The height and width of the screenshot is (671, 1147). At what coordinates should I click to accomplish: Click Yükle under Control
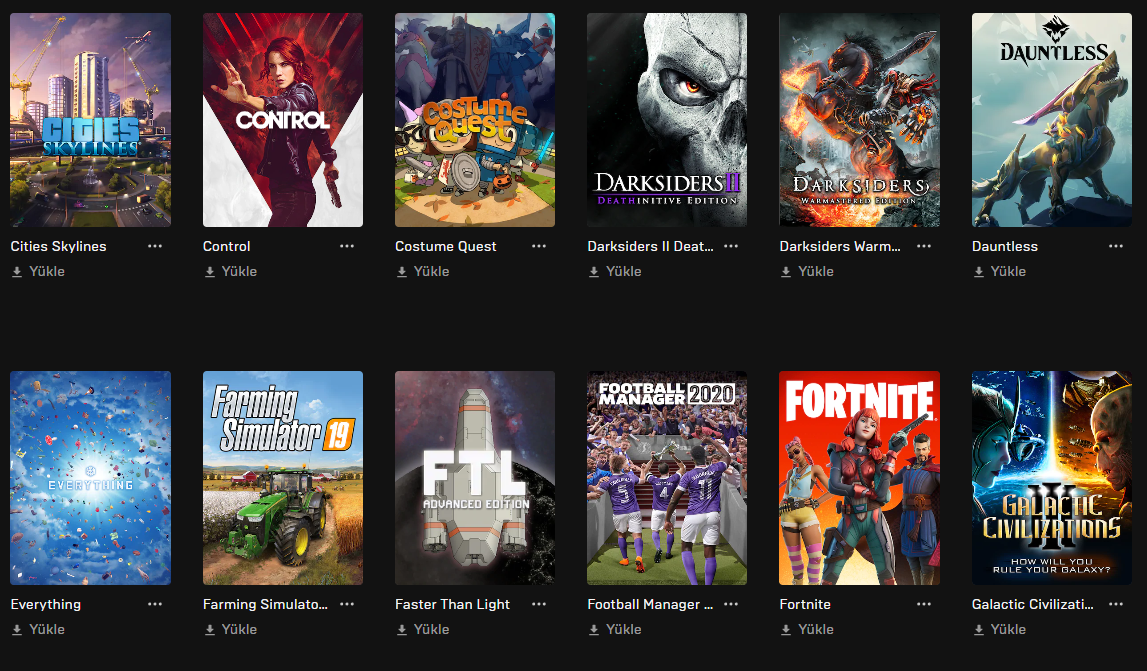230,271
